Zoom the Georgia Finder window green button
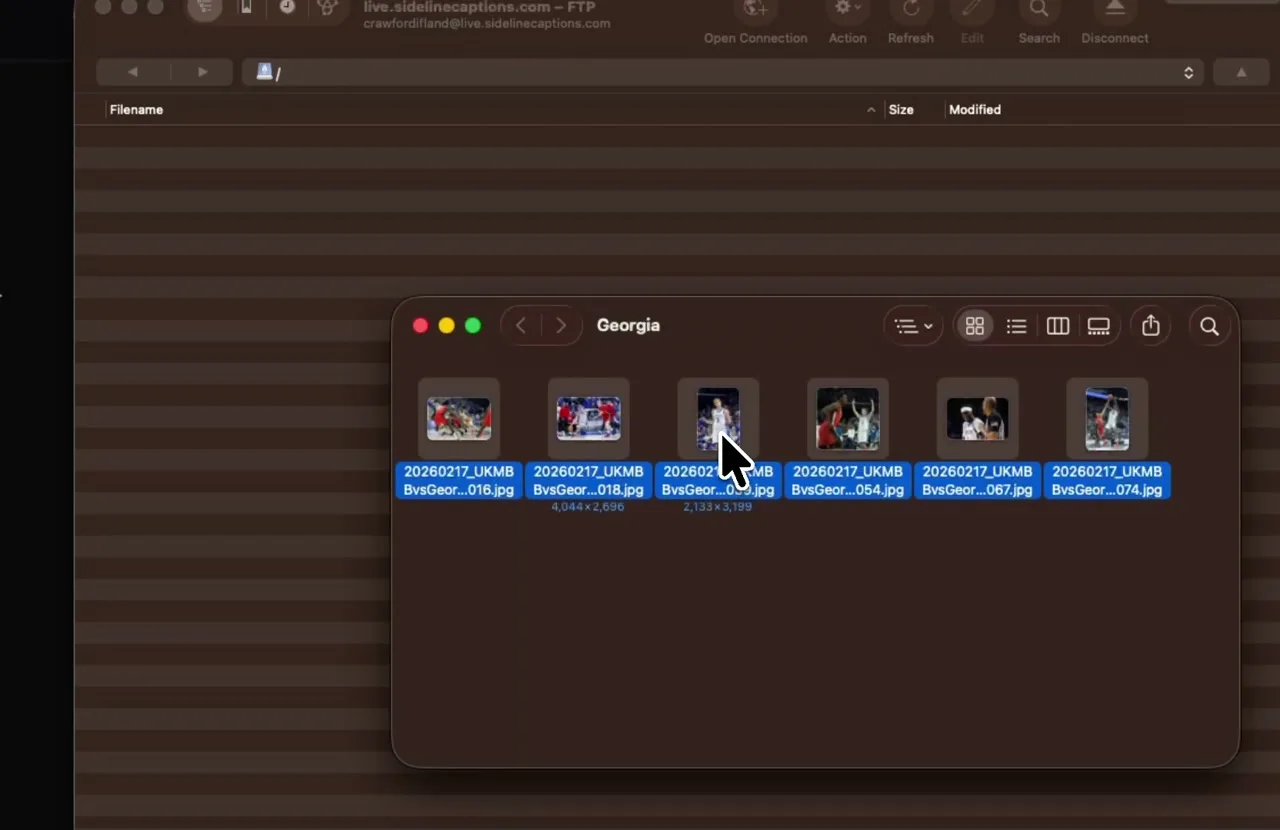1280x830 pixels. tap(473, 326)
